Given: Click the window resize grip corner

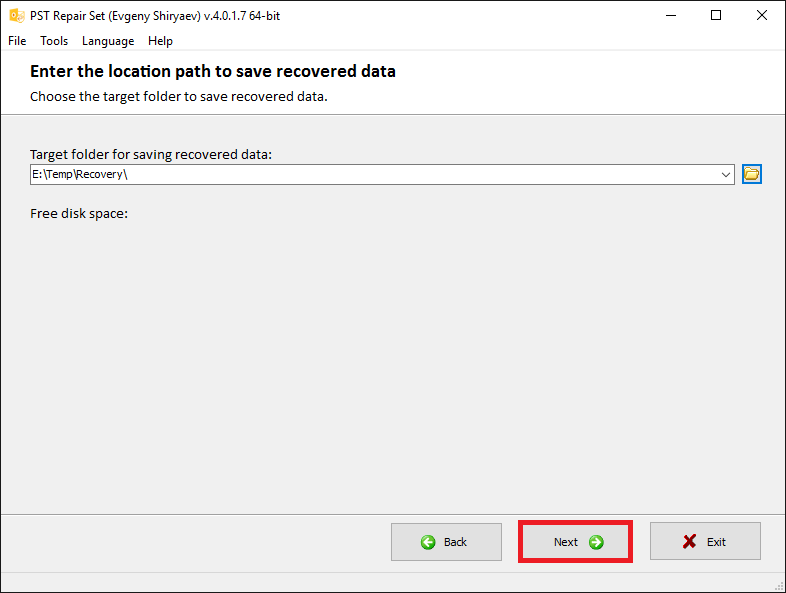Looking at the screenshot, I should point(779,586).
